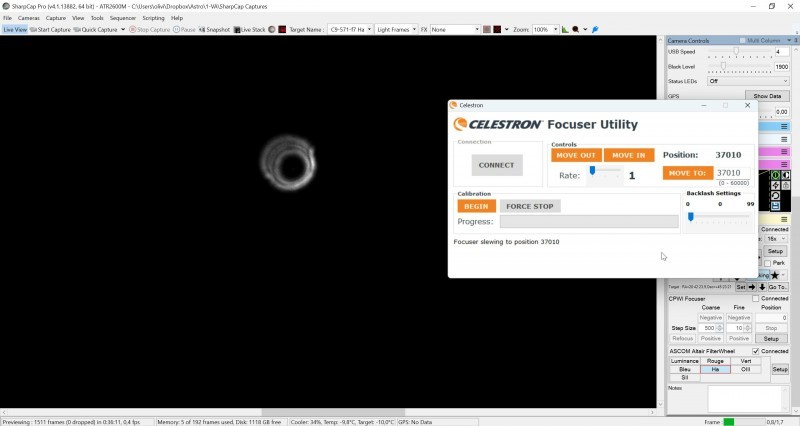Click the Go To button

click(778, 287)
